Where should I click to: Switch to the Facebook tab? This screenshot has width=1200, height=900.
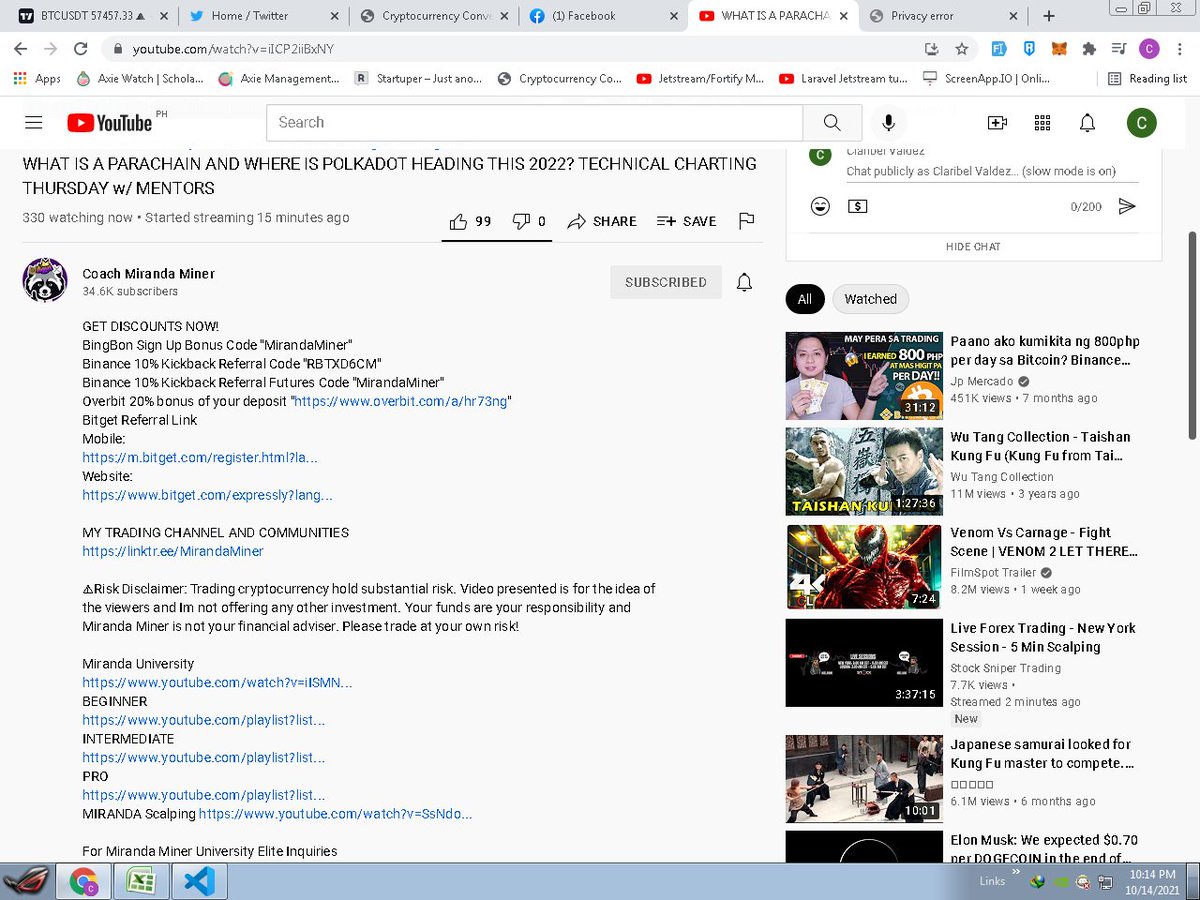tap(603, 16)
